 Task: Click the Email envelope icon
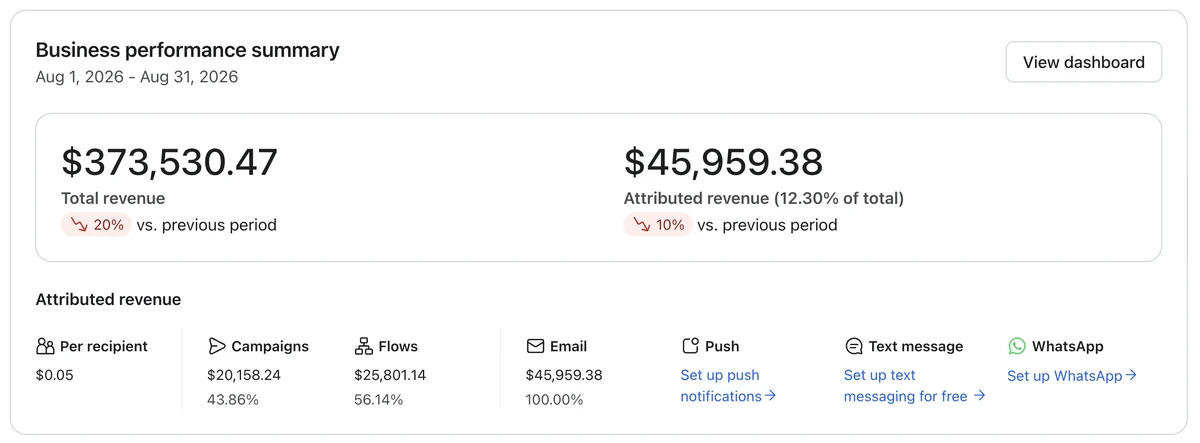click(535, 347)
